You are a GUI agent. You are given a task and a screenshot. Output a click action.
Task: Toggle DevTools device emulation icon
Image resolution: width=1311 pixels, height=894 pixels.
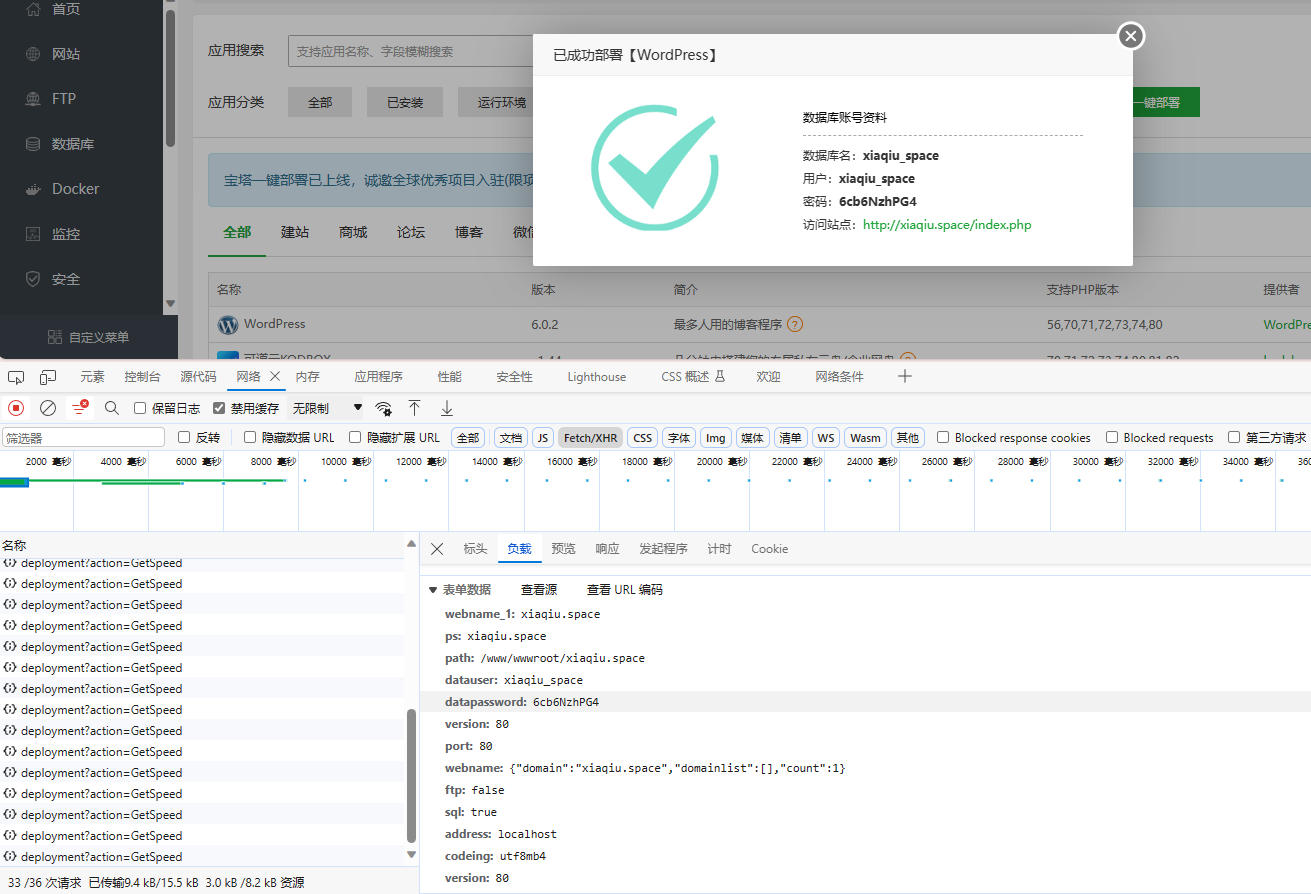[x=48, y=377]
